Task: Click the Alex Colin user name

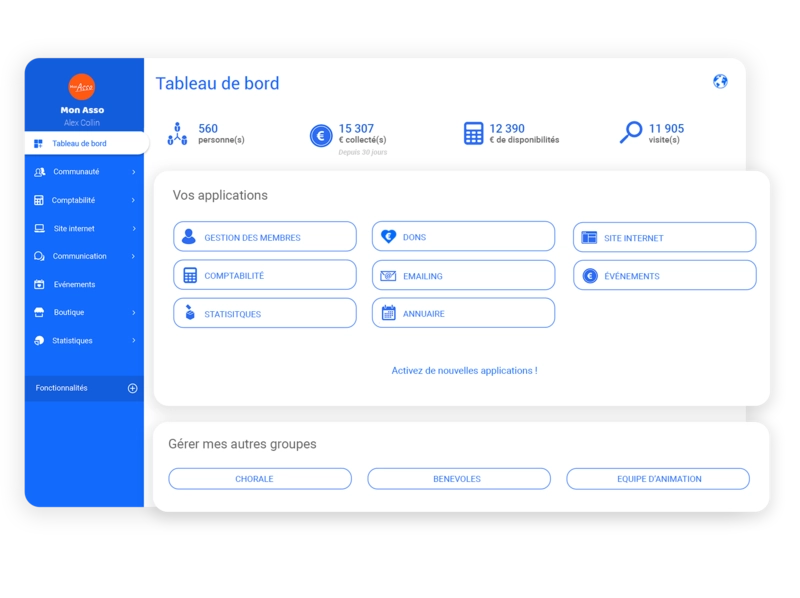Action: 82,123
